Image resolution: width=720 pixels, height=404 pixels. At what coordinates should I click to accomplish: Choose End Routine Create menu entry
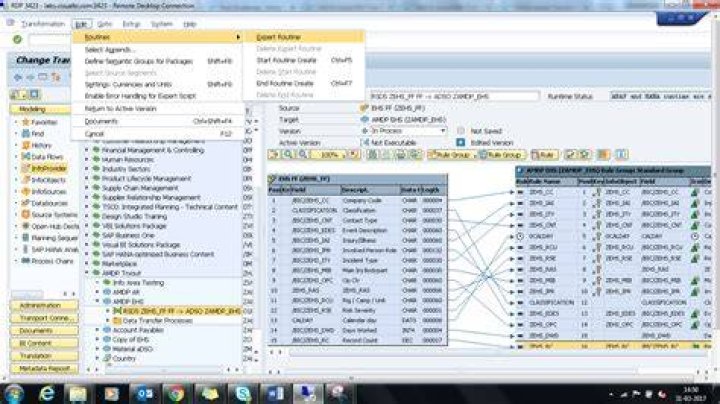coord(304,84)
